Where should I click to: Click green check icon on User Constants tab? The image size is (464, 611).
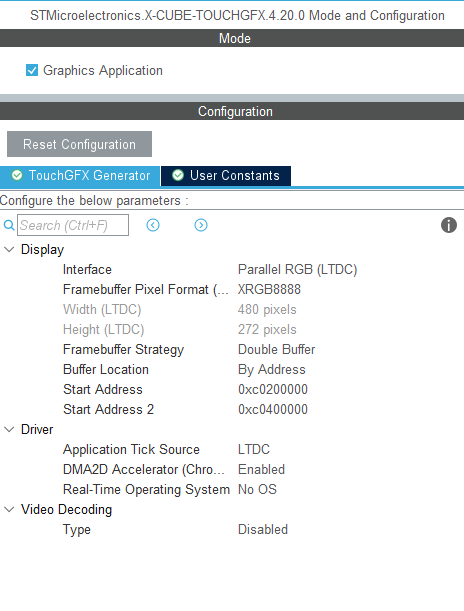178,175
